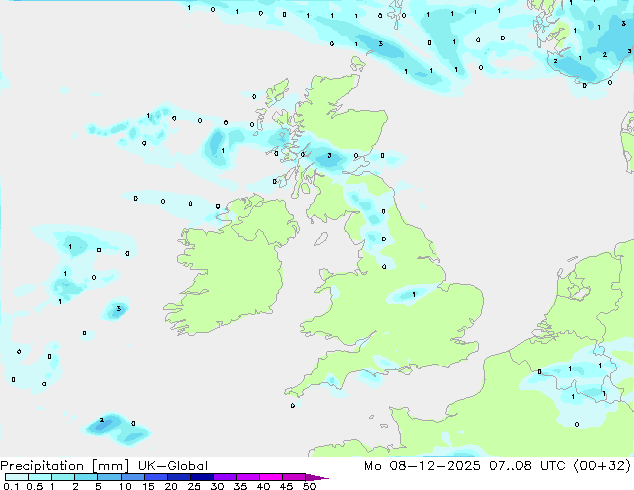Pick the magenta swatch between 40 and 45

(271, 477)
